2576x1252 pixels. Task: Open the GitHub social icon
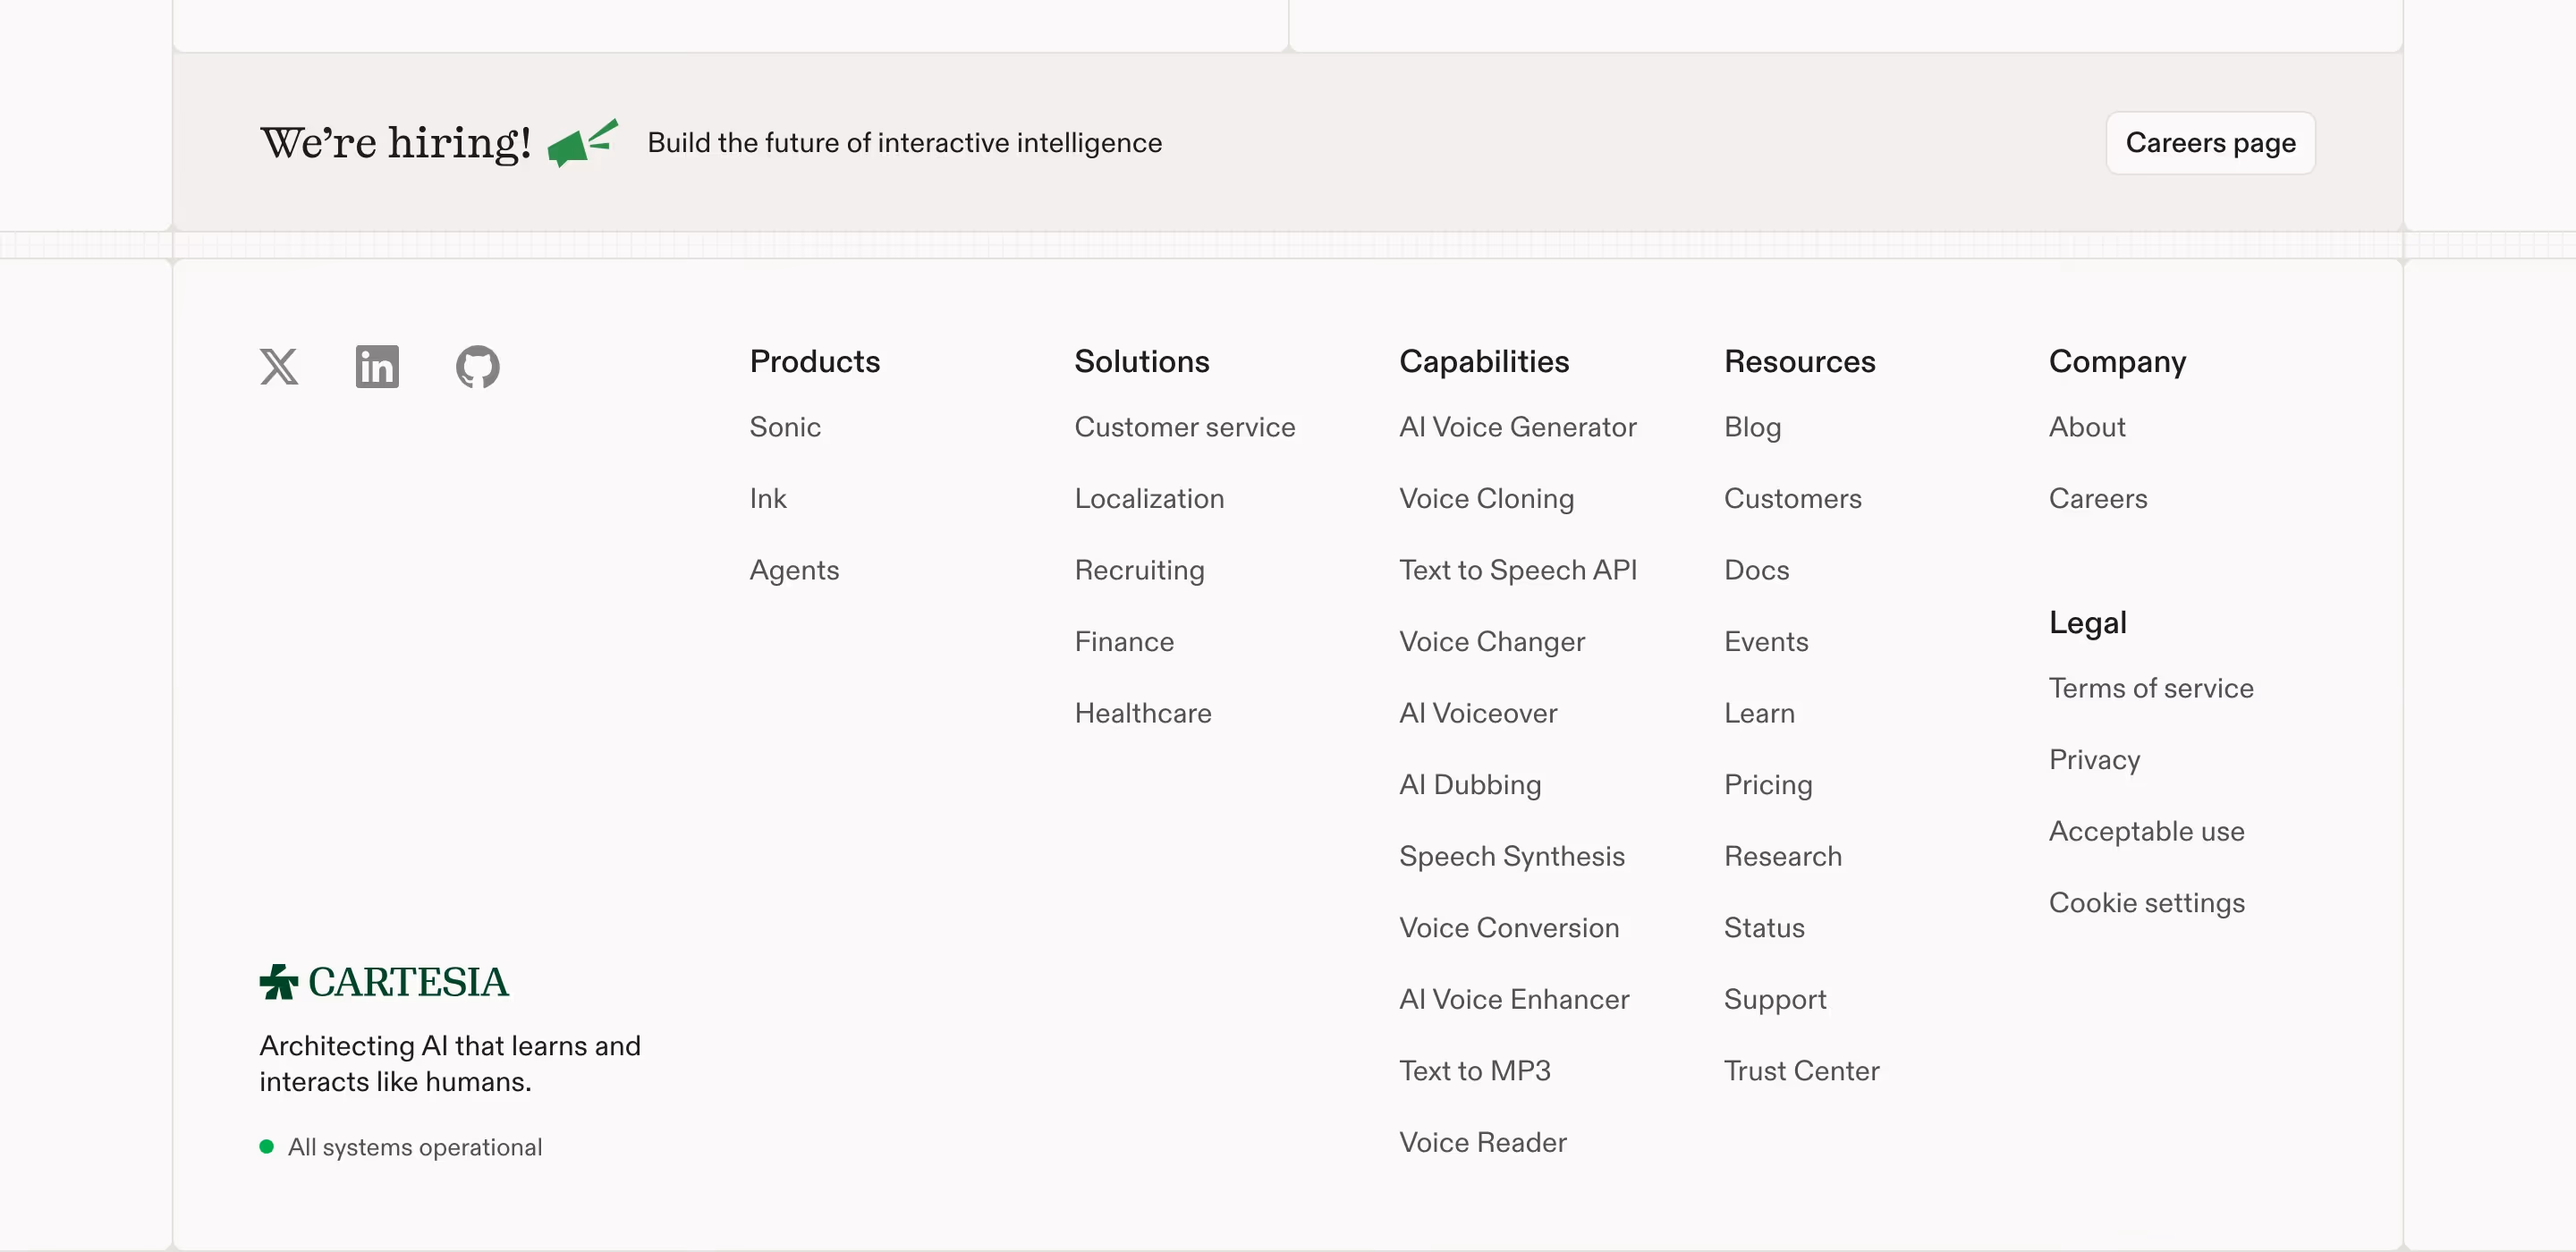tap(478, 367)
